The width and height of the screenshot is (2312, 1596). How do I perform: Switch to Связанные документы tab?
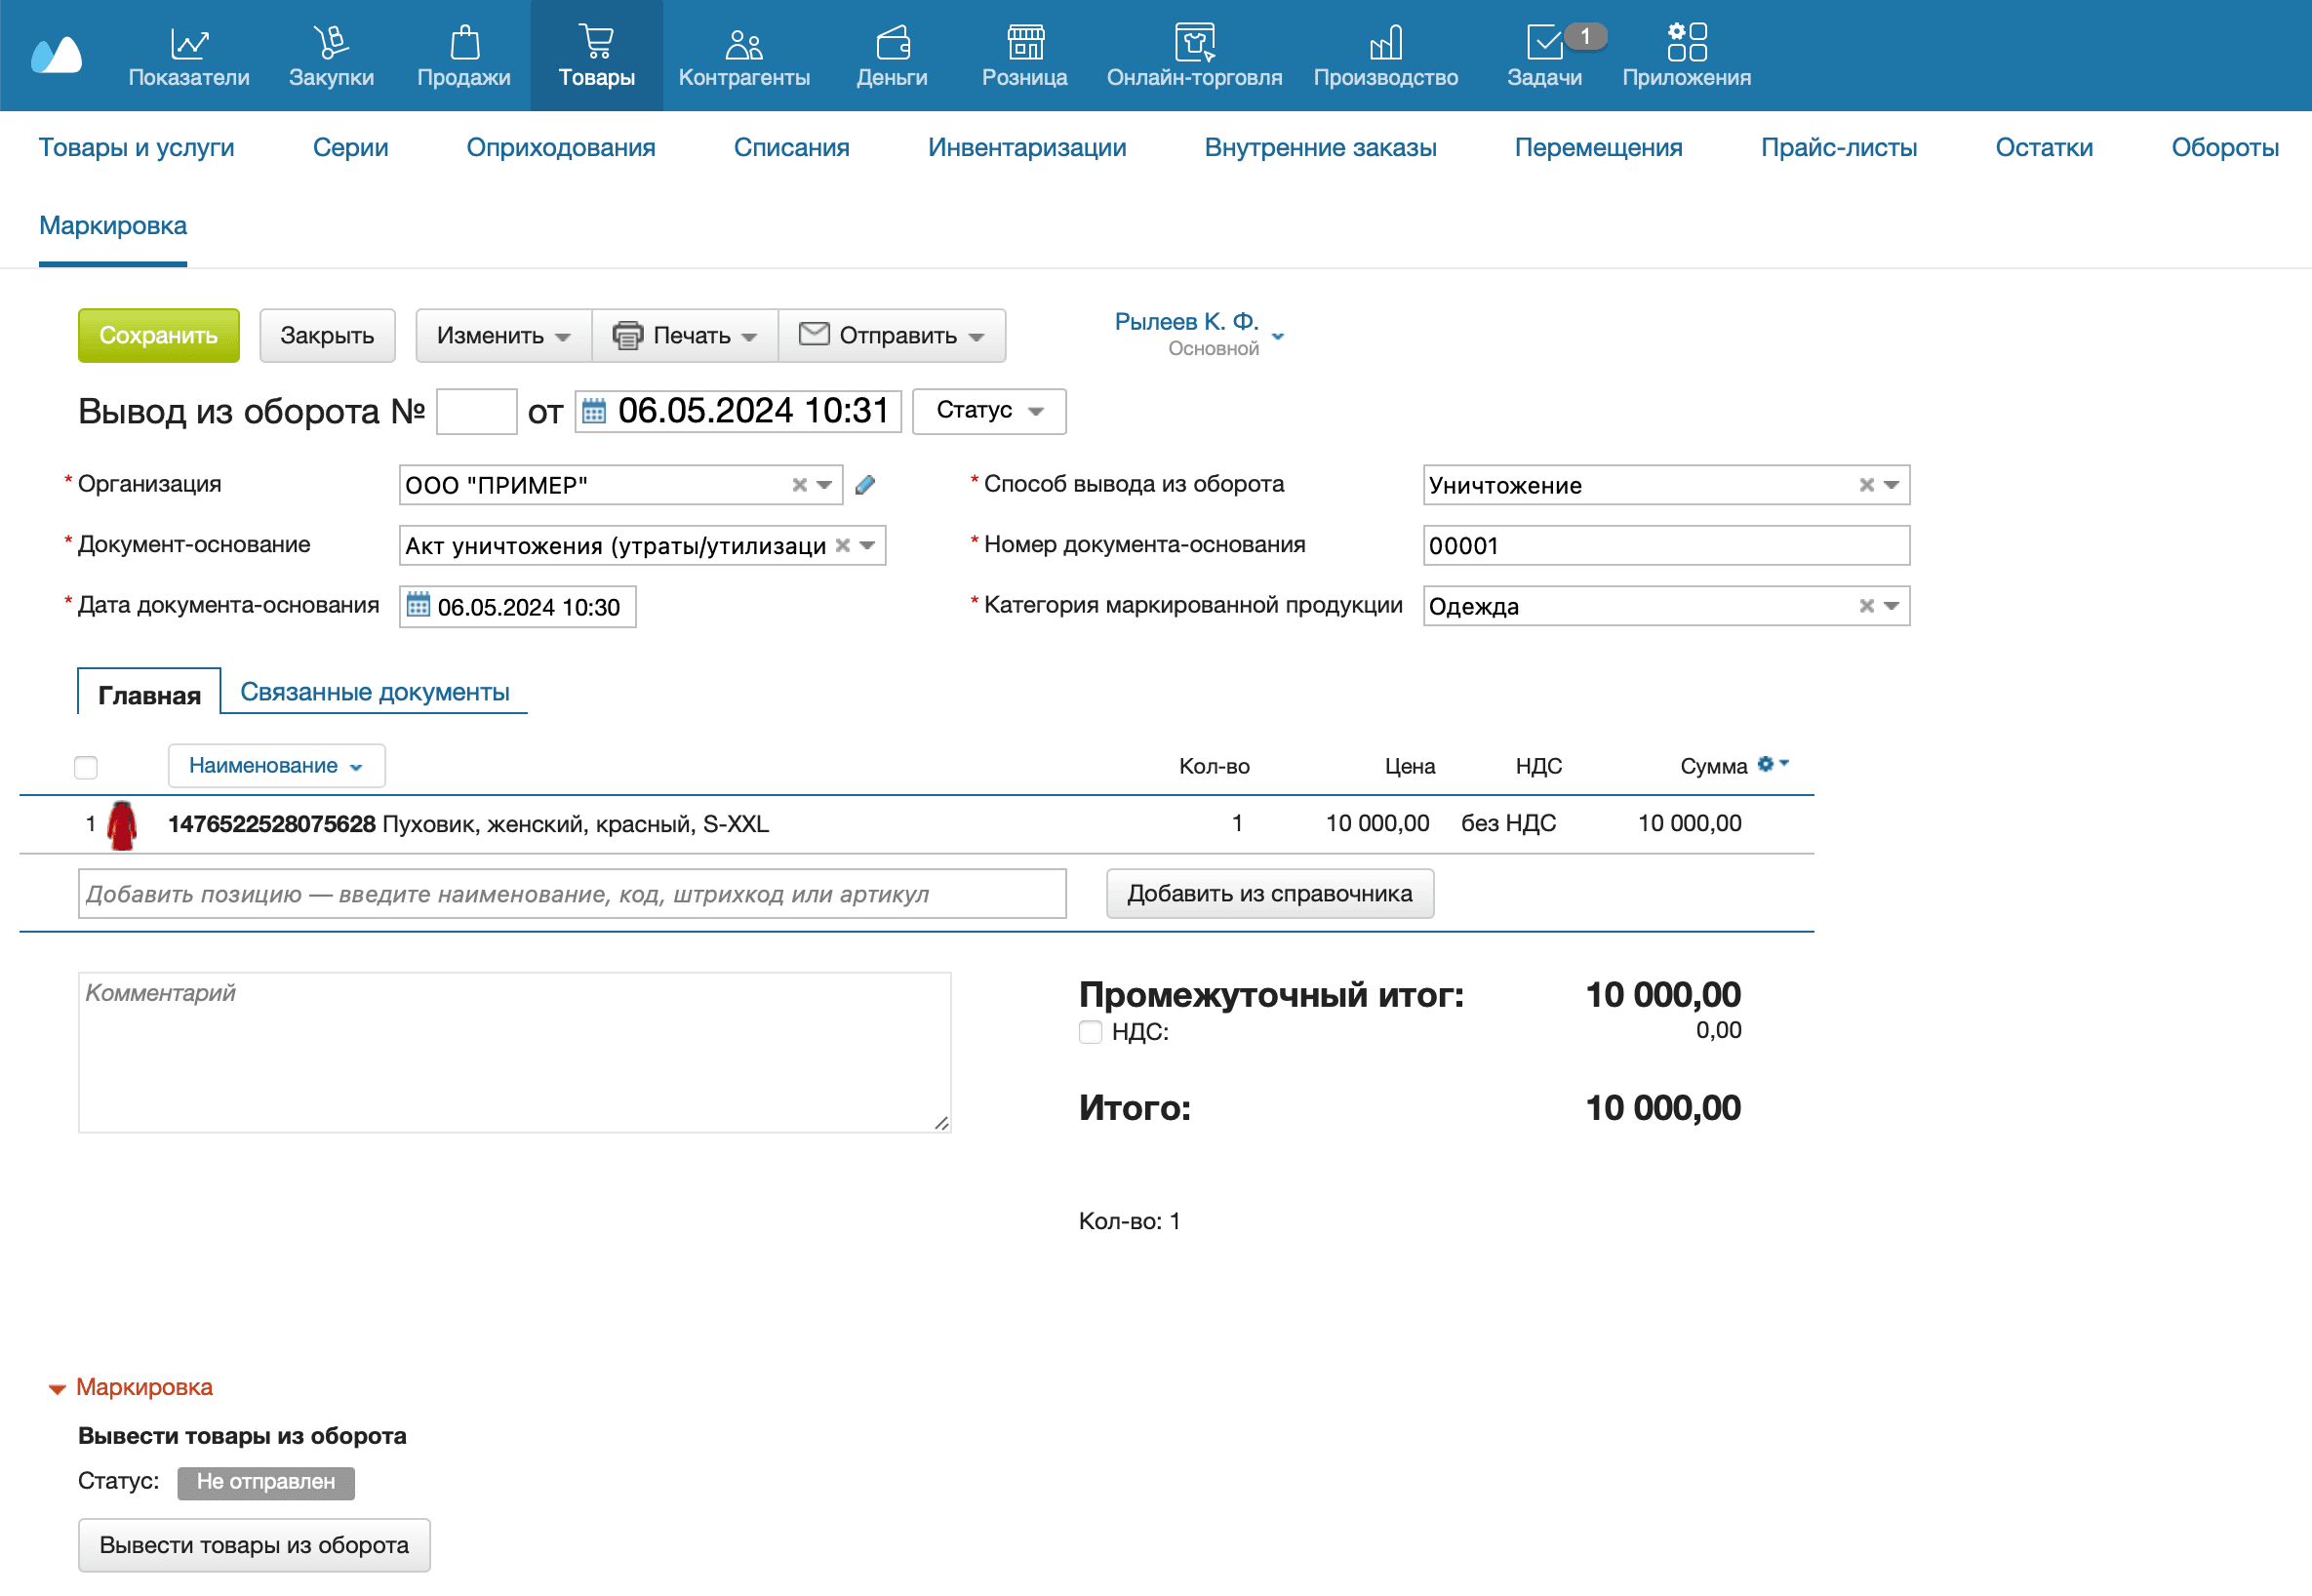pyautogui.click(x=374, y=692)
